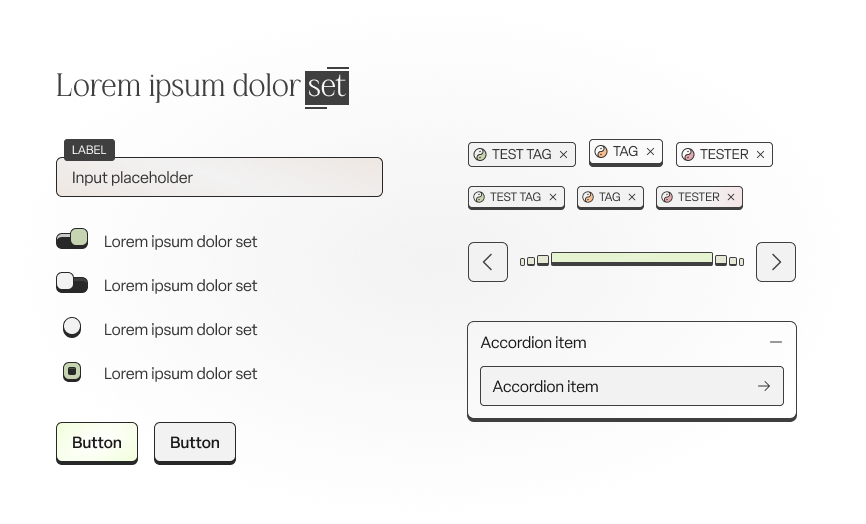Focus the Input placeholder text field

(x=219, y=177)
